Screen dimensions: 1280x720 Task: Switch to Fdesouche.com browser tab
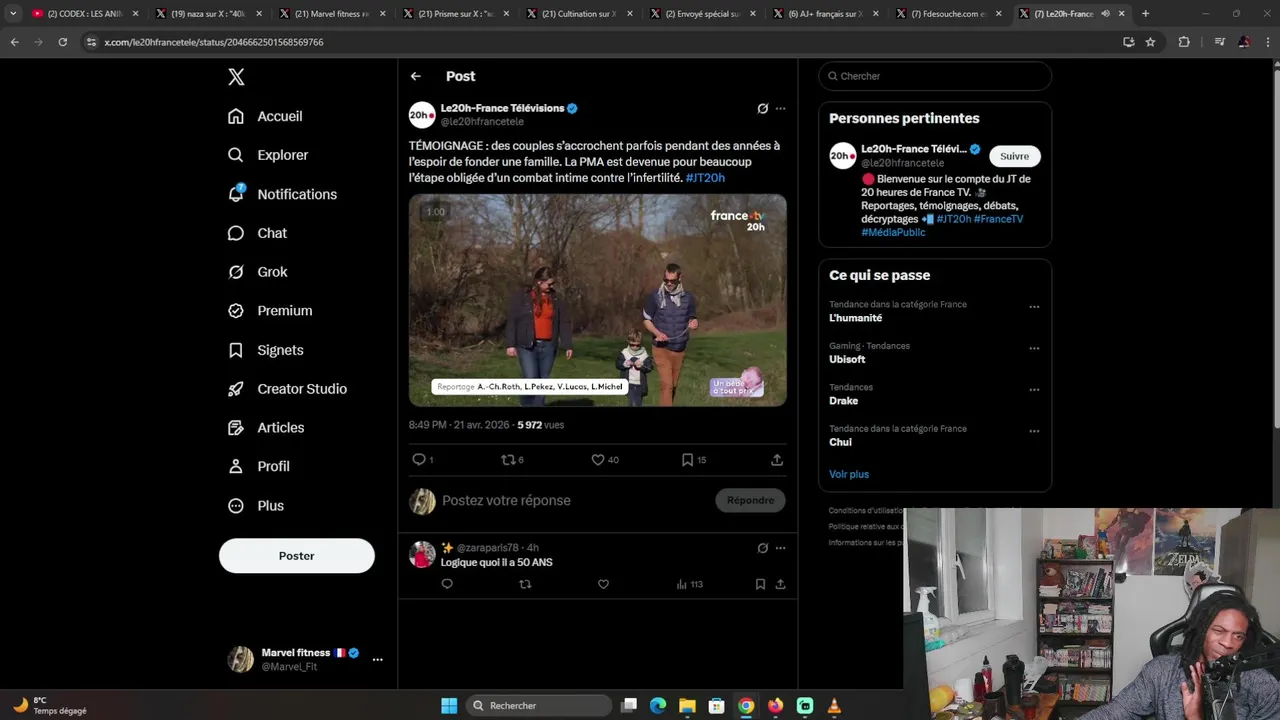click(x=950, y=14)
